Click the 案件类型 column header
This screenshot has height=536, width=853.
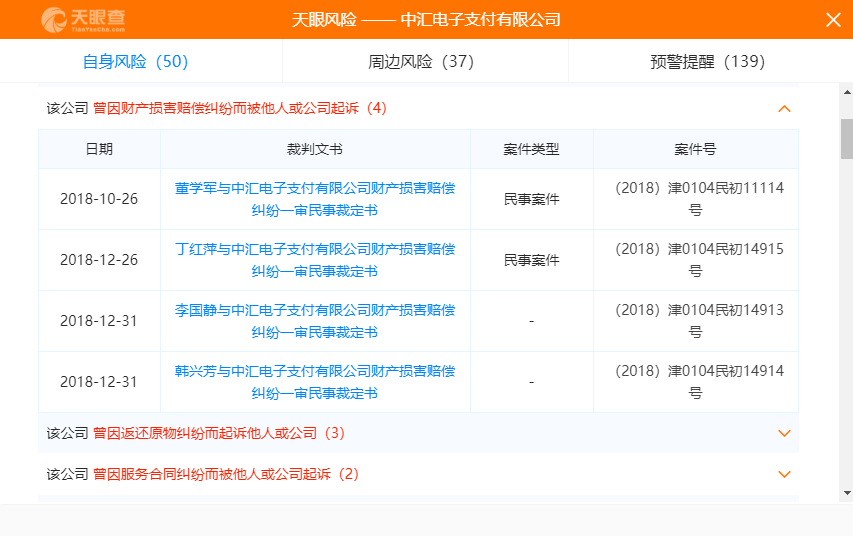coord(531,149)
